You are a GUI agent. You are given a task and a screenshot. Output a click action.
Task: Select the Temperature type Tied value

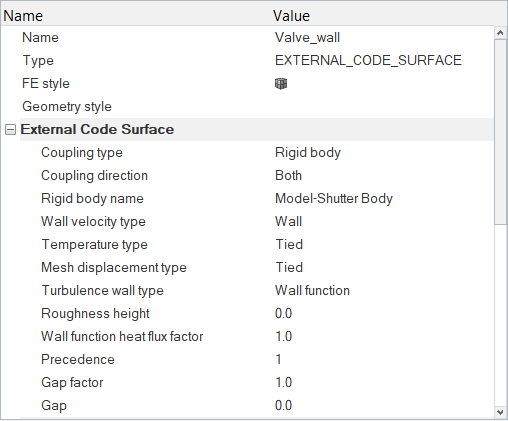point(289,244)
